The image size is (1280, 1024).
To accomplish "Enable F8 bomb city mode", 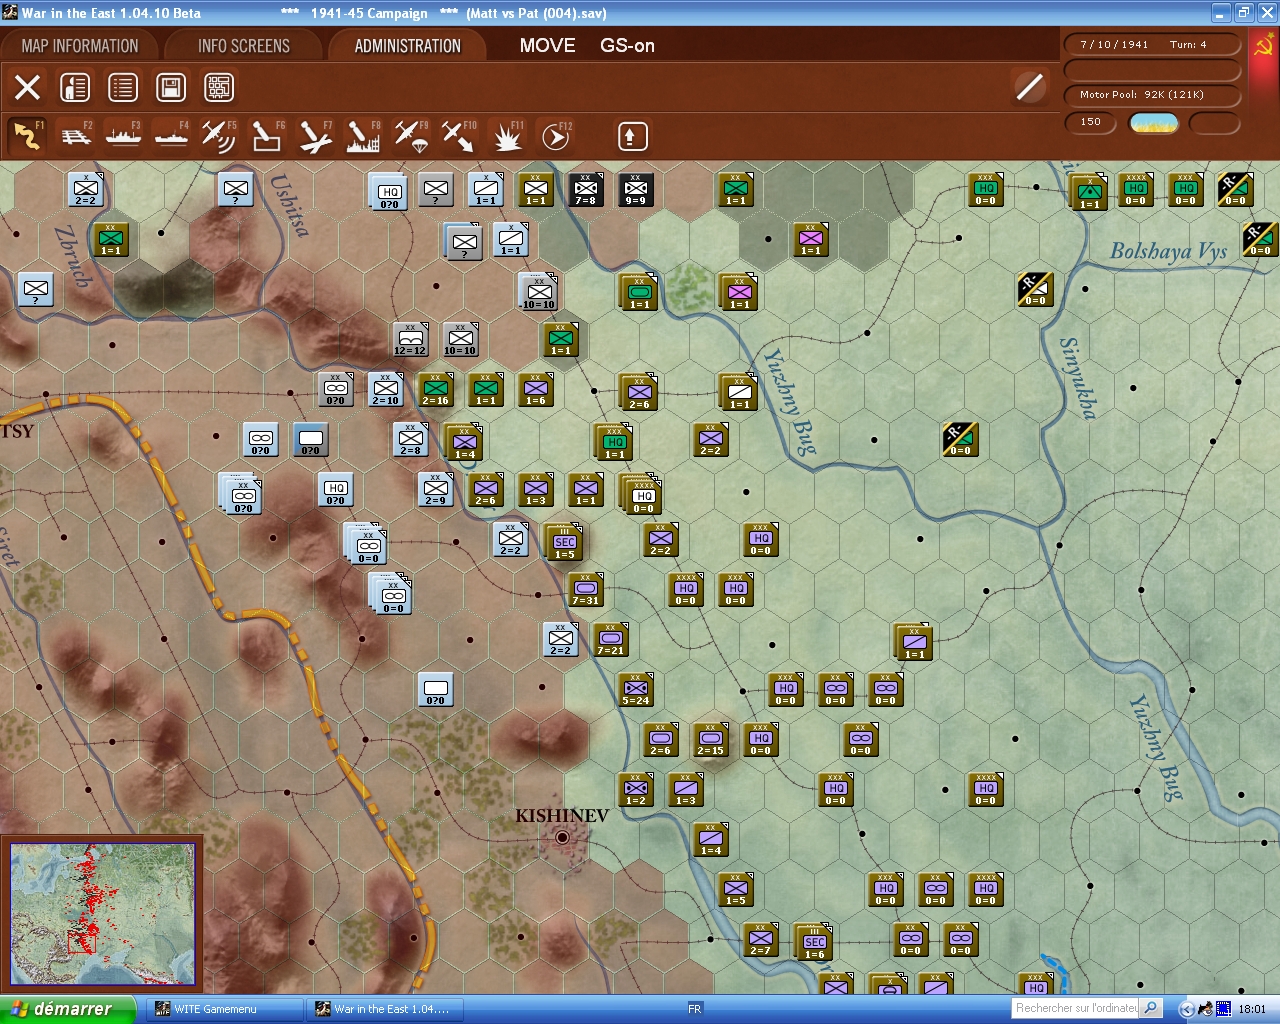I will pyautogui.click(x=363, y=136).
